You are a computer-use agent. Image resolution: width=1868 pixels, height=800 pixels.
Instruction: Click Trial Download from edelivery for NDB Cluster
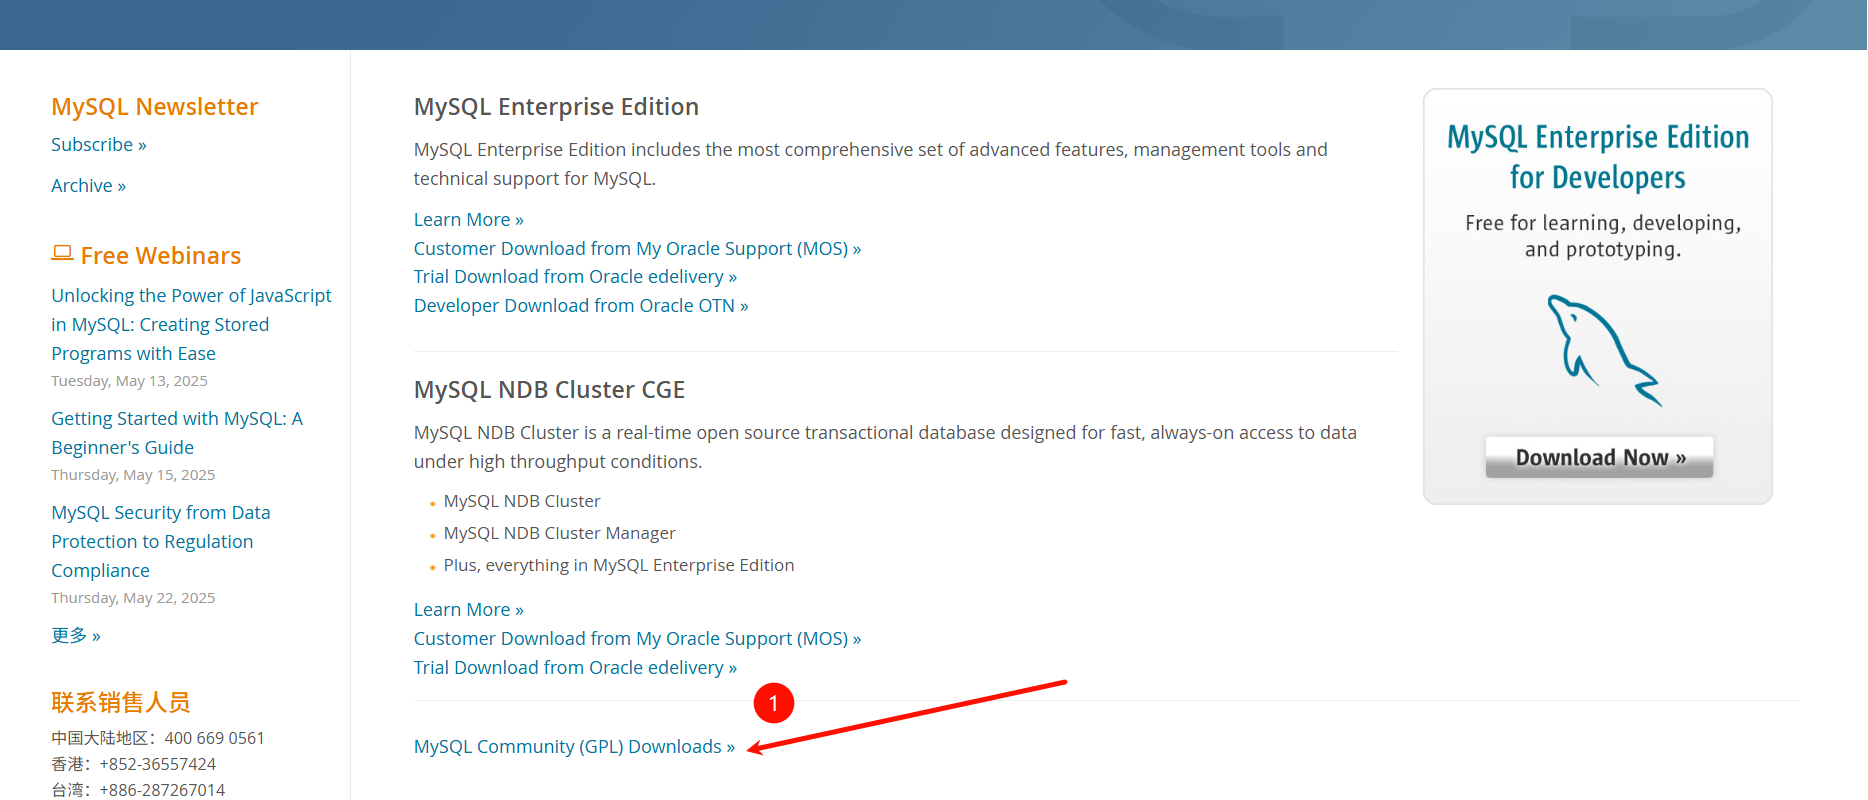[x=575, y=668]
